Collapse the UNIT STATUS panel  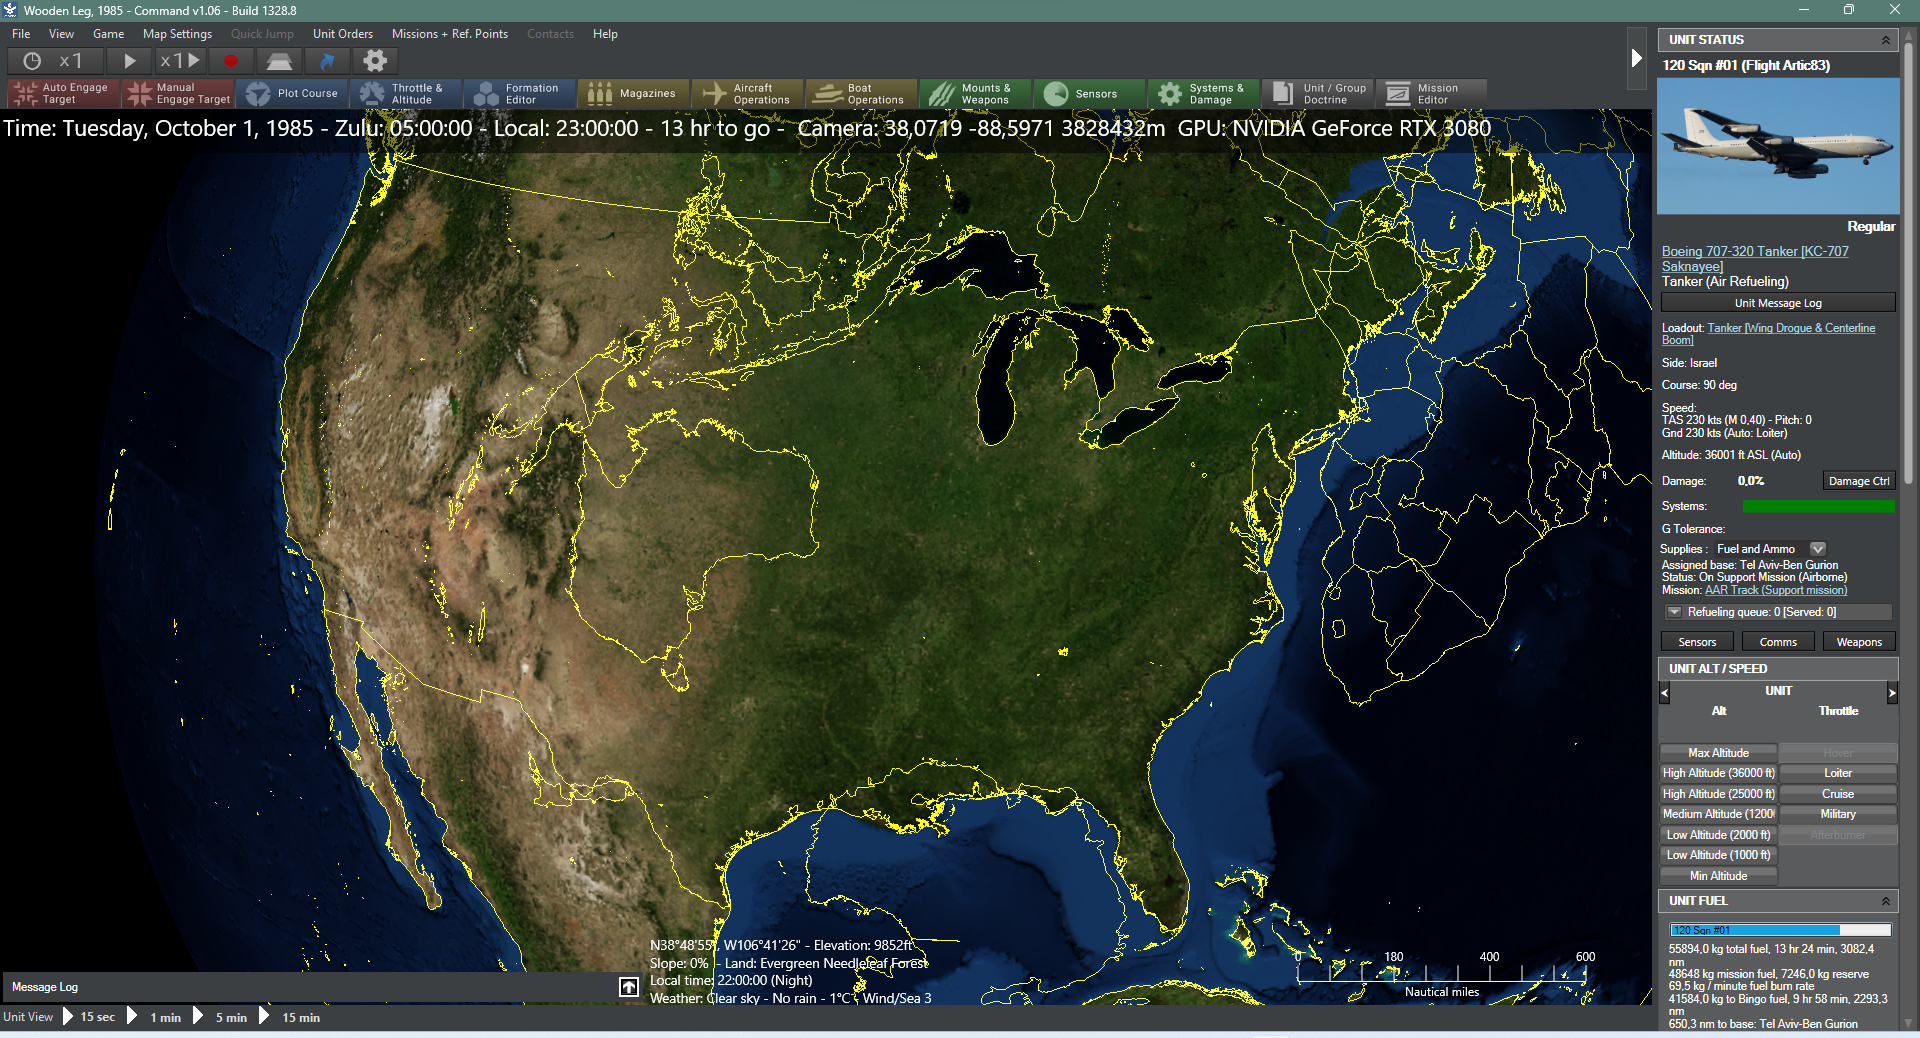coord(1886,40)
